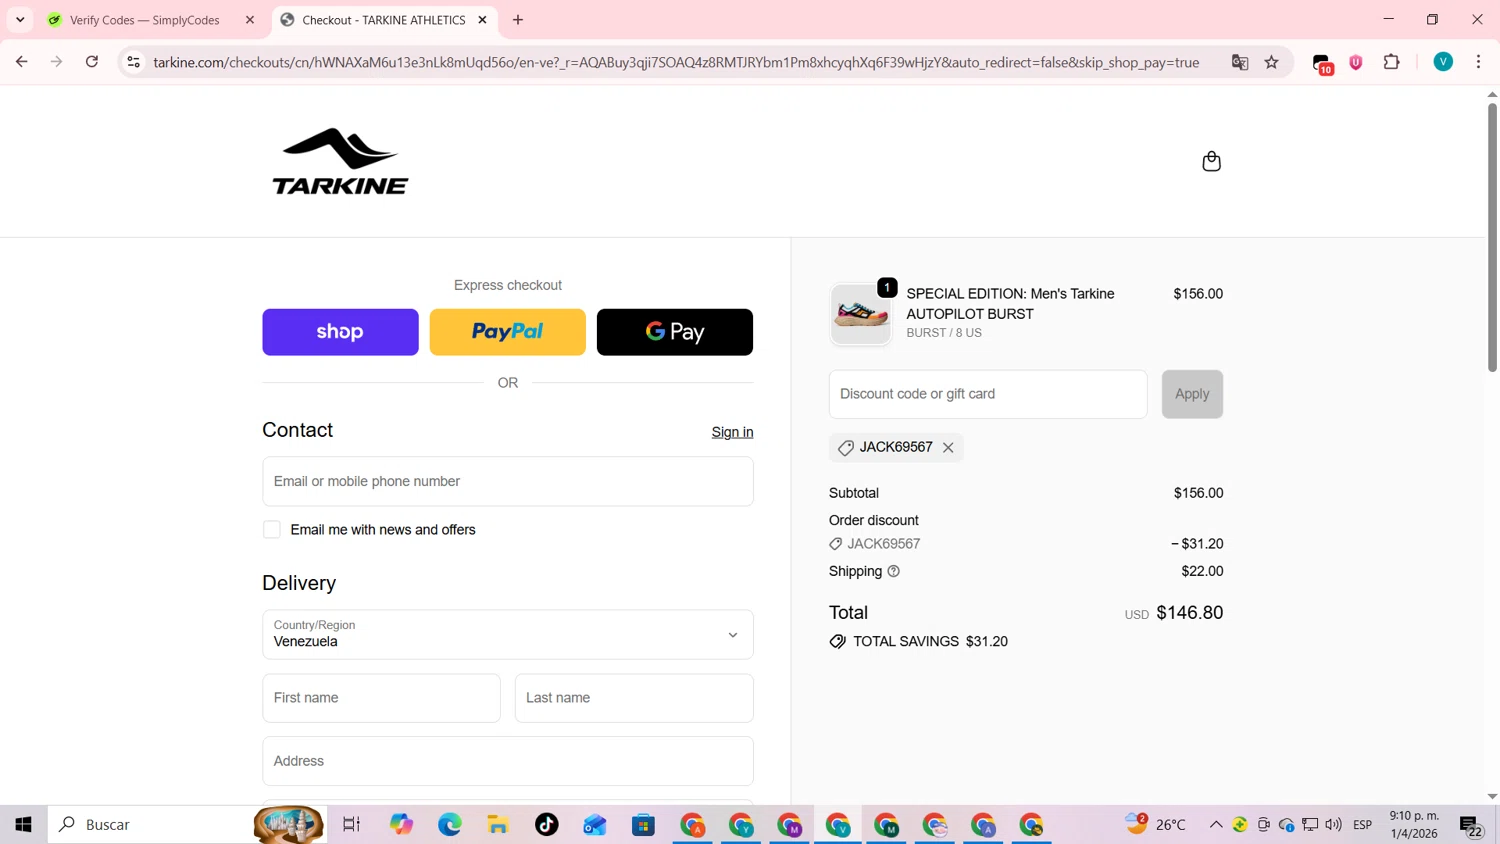
Task: Focus the Discount code or gift card field
Action: [988, 394]
